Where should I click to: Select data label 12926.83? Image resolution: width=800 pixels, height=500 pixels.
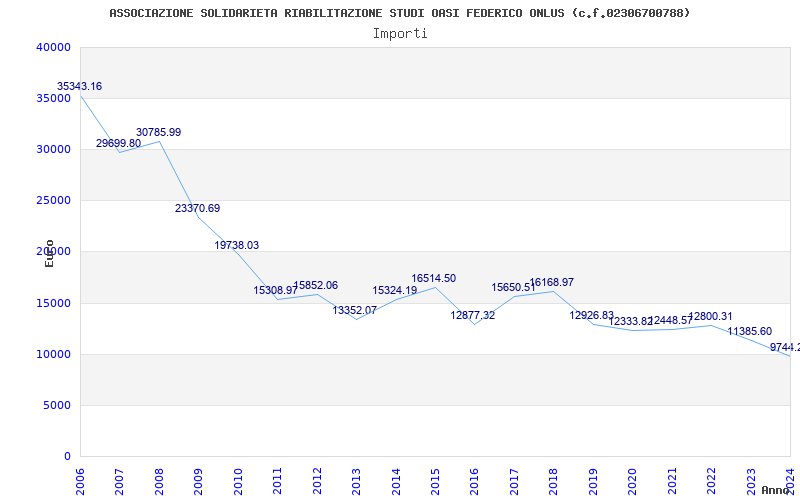pyautogui.click(x=591, y=315)
